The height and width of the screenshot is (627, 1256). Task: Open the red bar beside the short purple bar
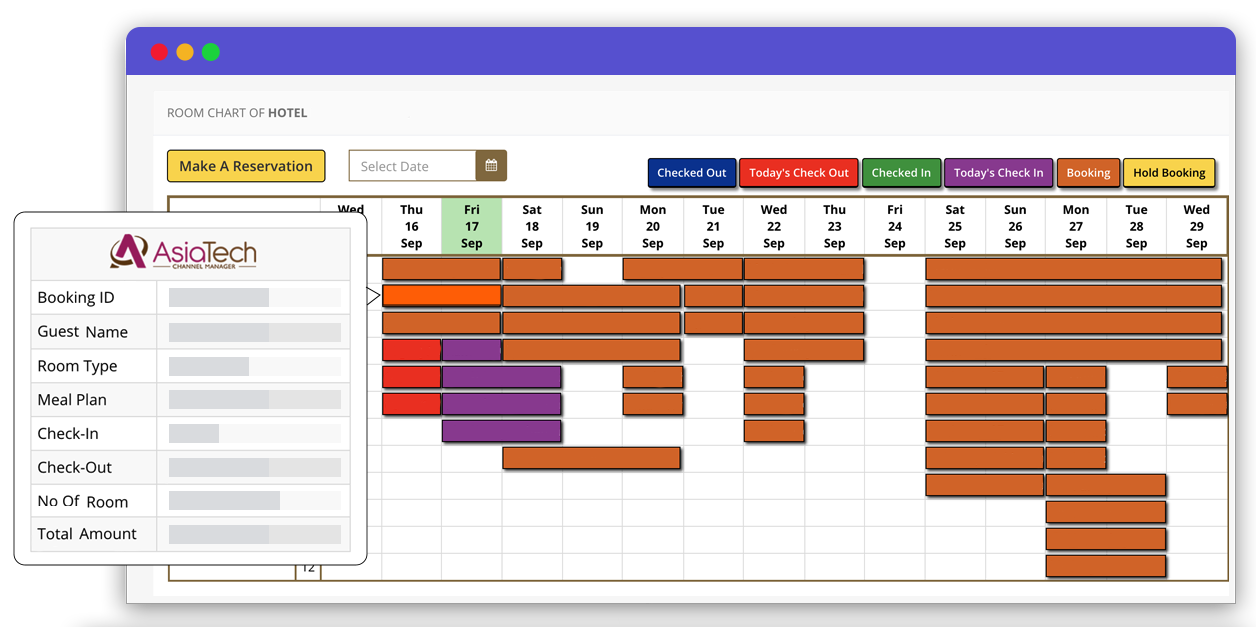pos(411,349)
